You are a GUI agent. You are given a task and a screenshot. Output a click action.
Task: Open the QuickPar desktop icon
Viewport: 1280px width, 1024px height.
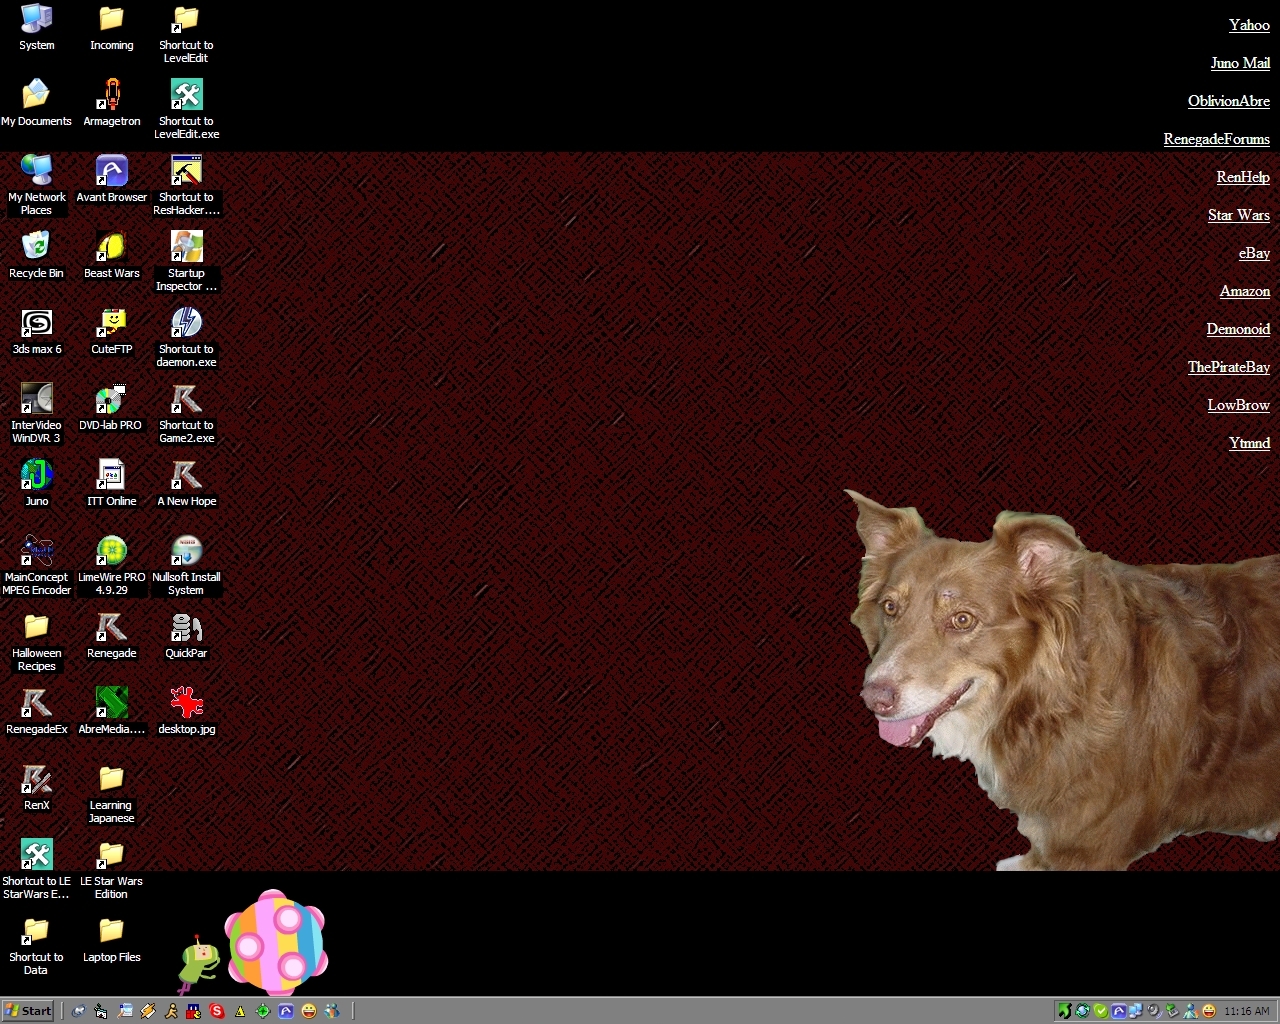click(x=186, y=627)
